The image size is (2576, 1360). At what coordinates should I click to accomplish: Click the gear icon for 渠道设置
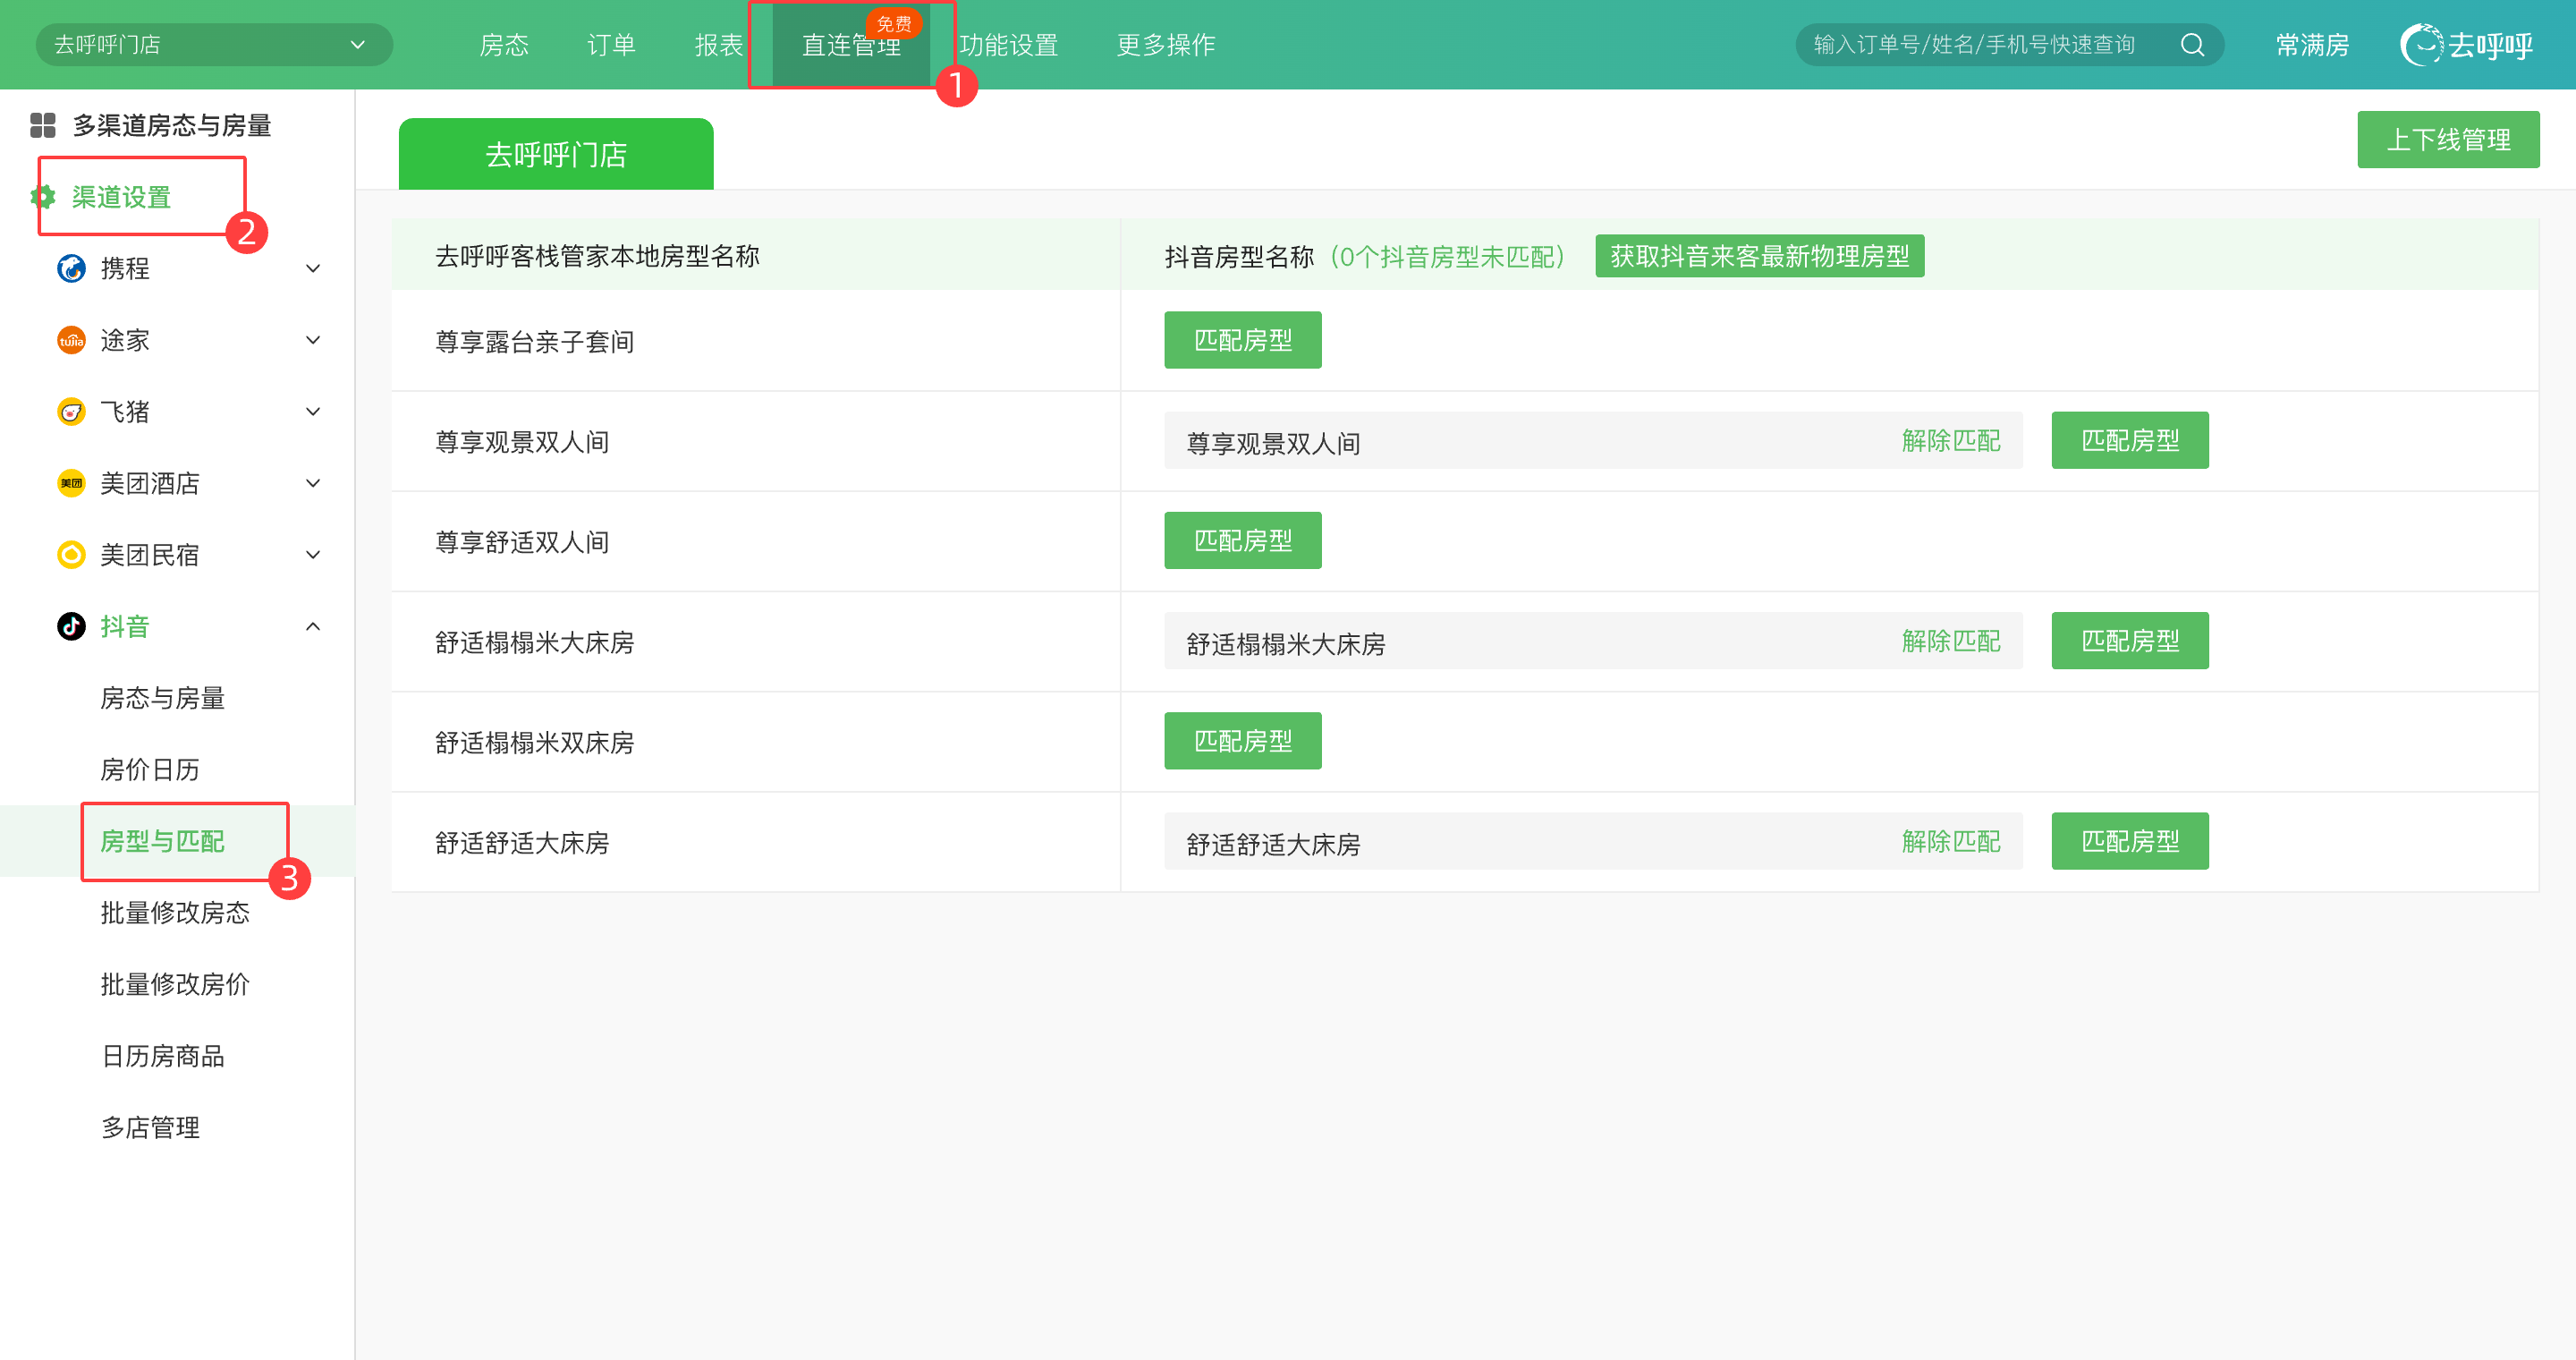(x=43, y=196)
